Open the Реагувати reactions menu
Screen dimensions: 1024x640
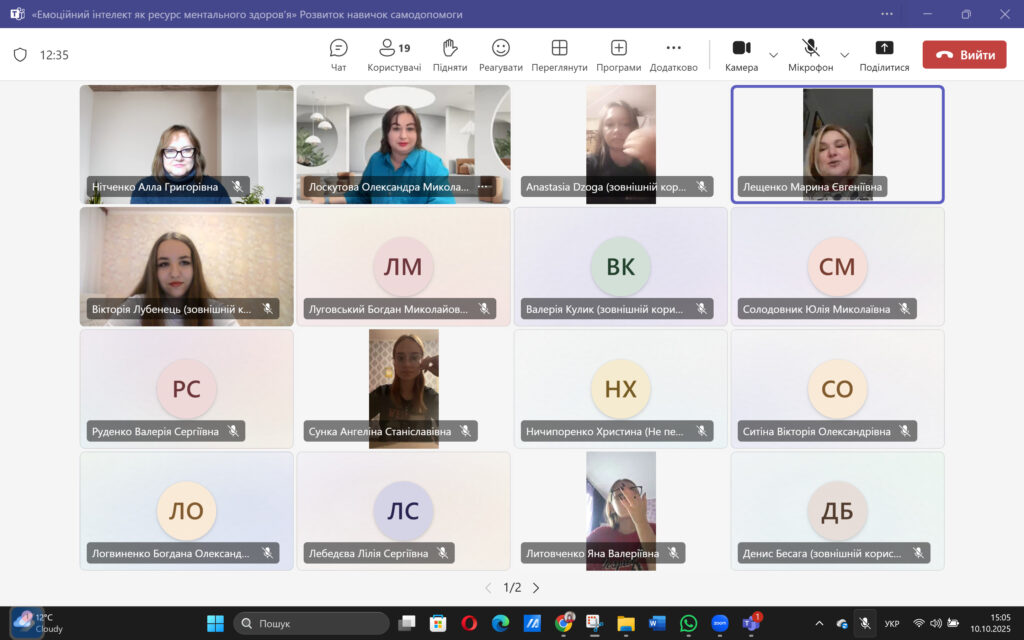(x=500, y=54)
